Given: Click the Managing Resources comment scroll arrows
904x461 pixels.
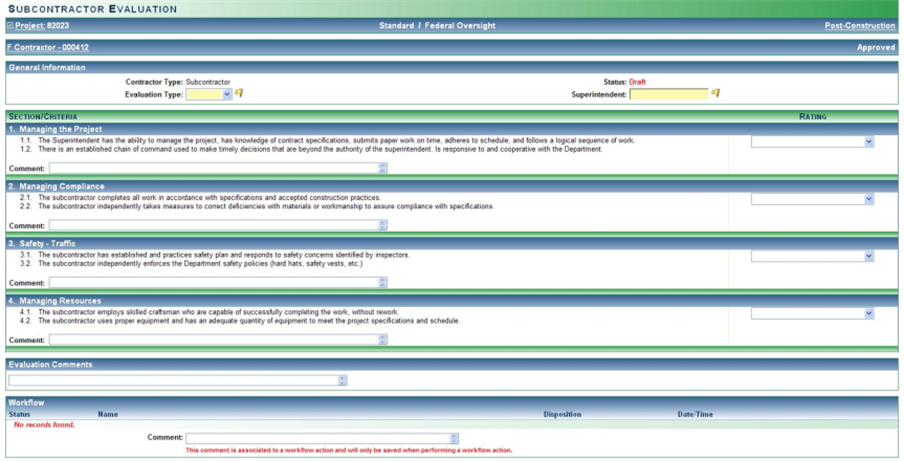Looking at the screenshot, I should click(382, 339).
